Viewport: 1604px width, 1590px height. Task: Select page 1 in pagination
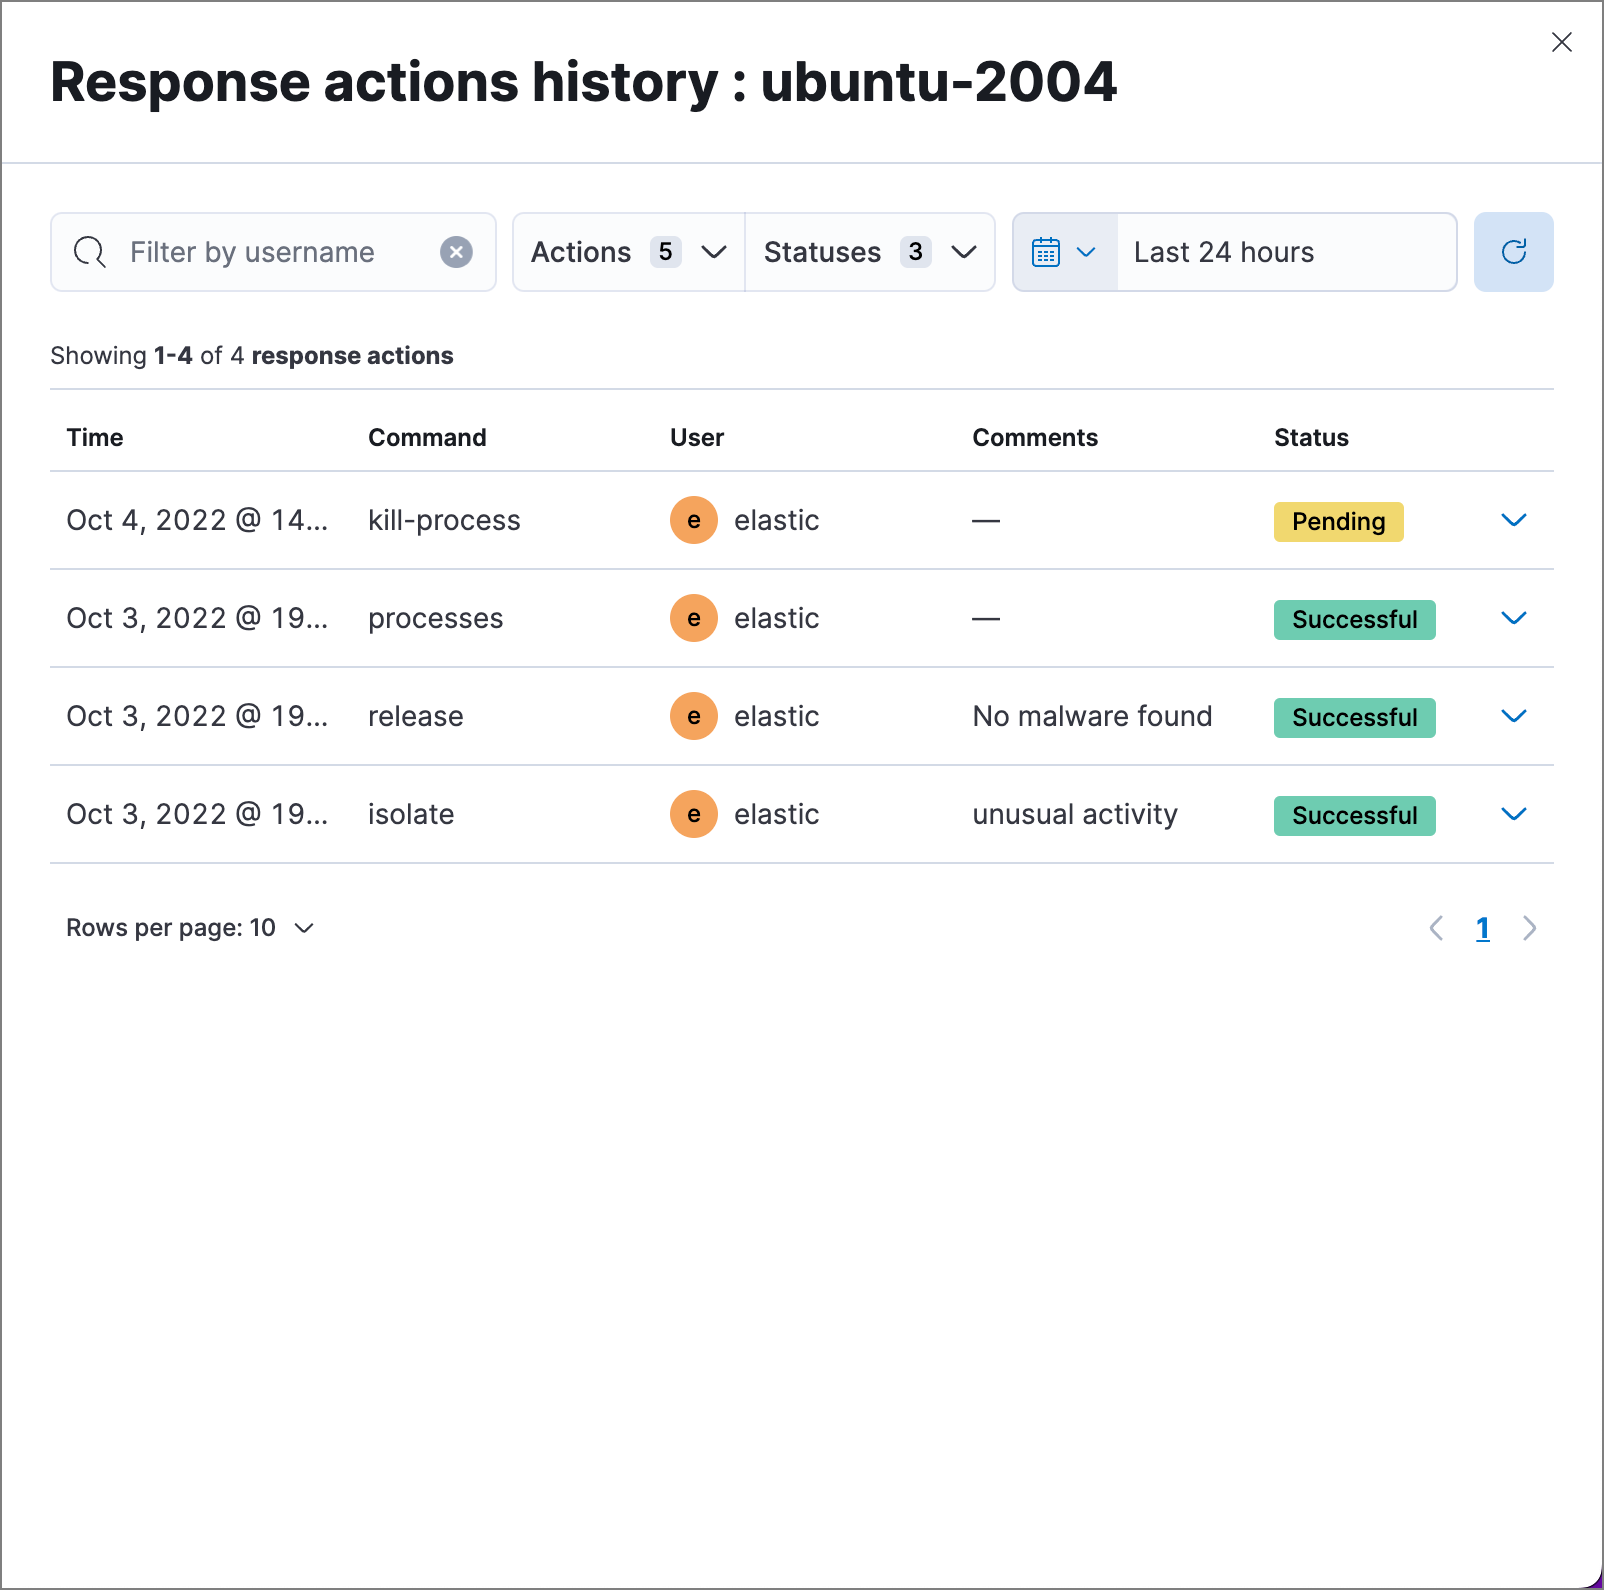tap(1482, 928)
